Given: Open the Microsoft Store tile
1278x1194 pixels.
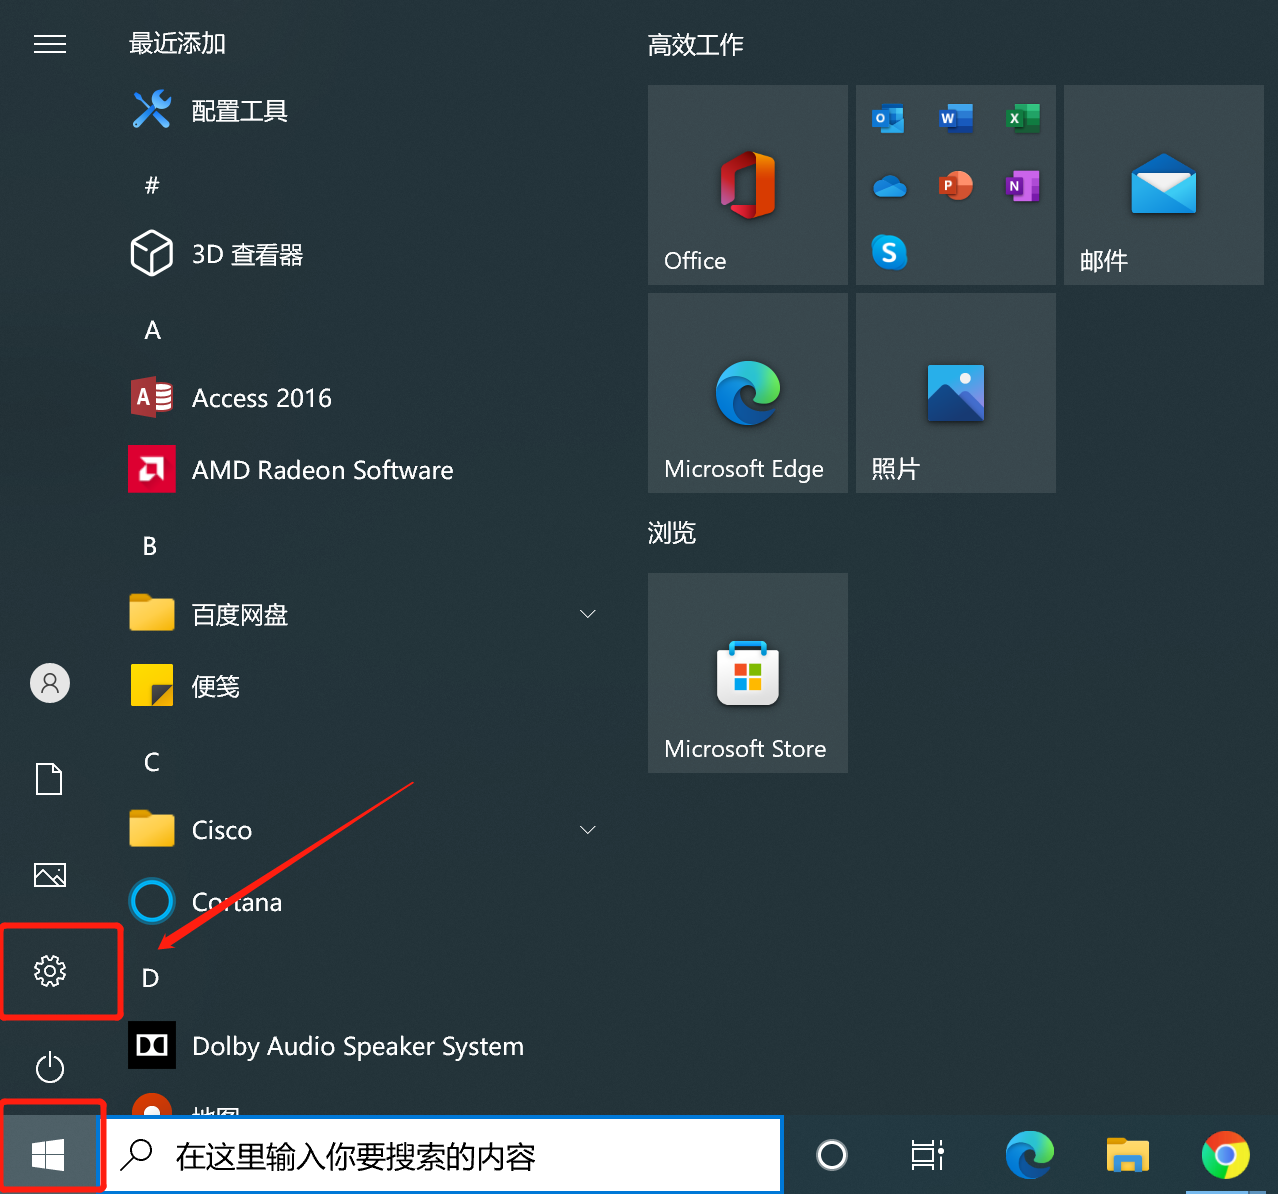Looking at the screenshot, I should pyautogui.click(x=747, y=673).
